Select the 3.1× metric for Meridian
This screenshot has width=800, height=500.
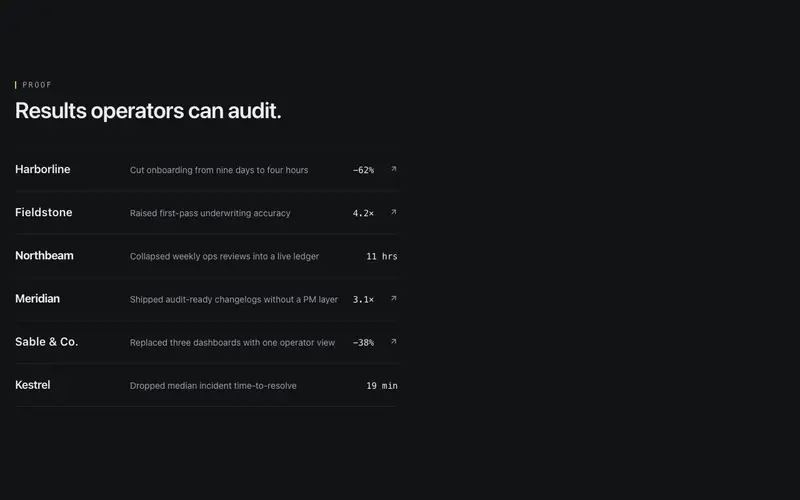363,299
